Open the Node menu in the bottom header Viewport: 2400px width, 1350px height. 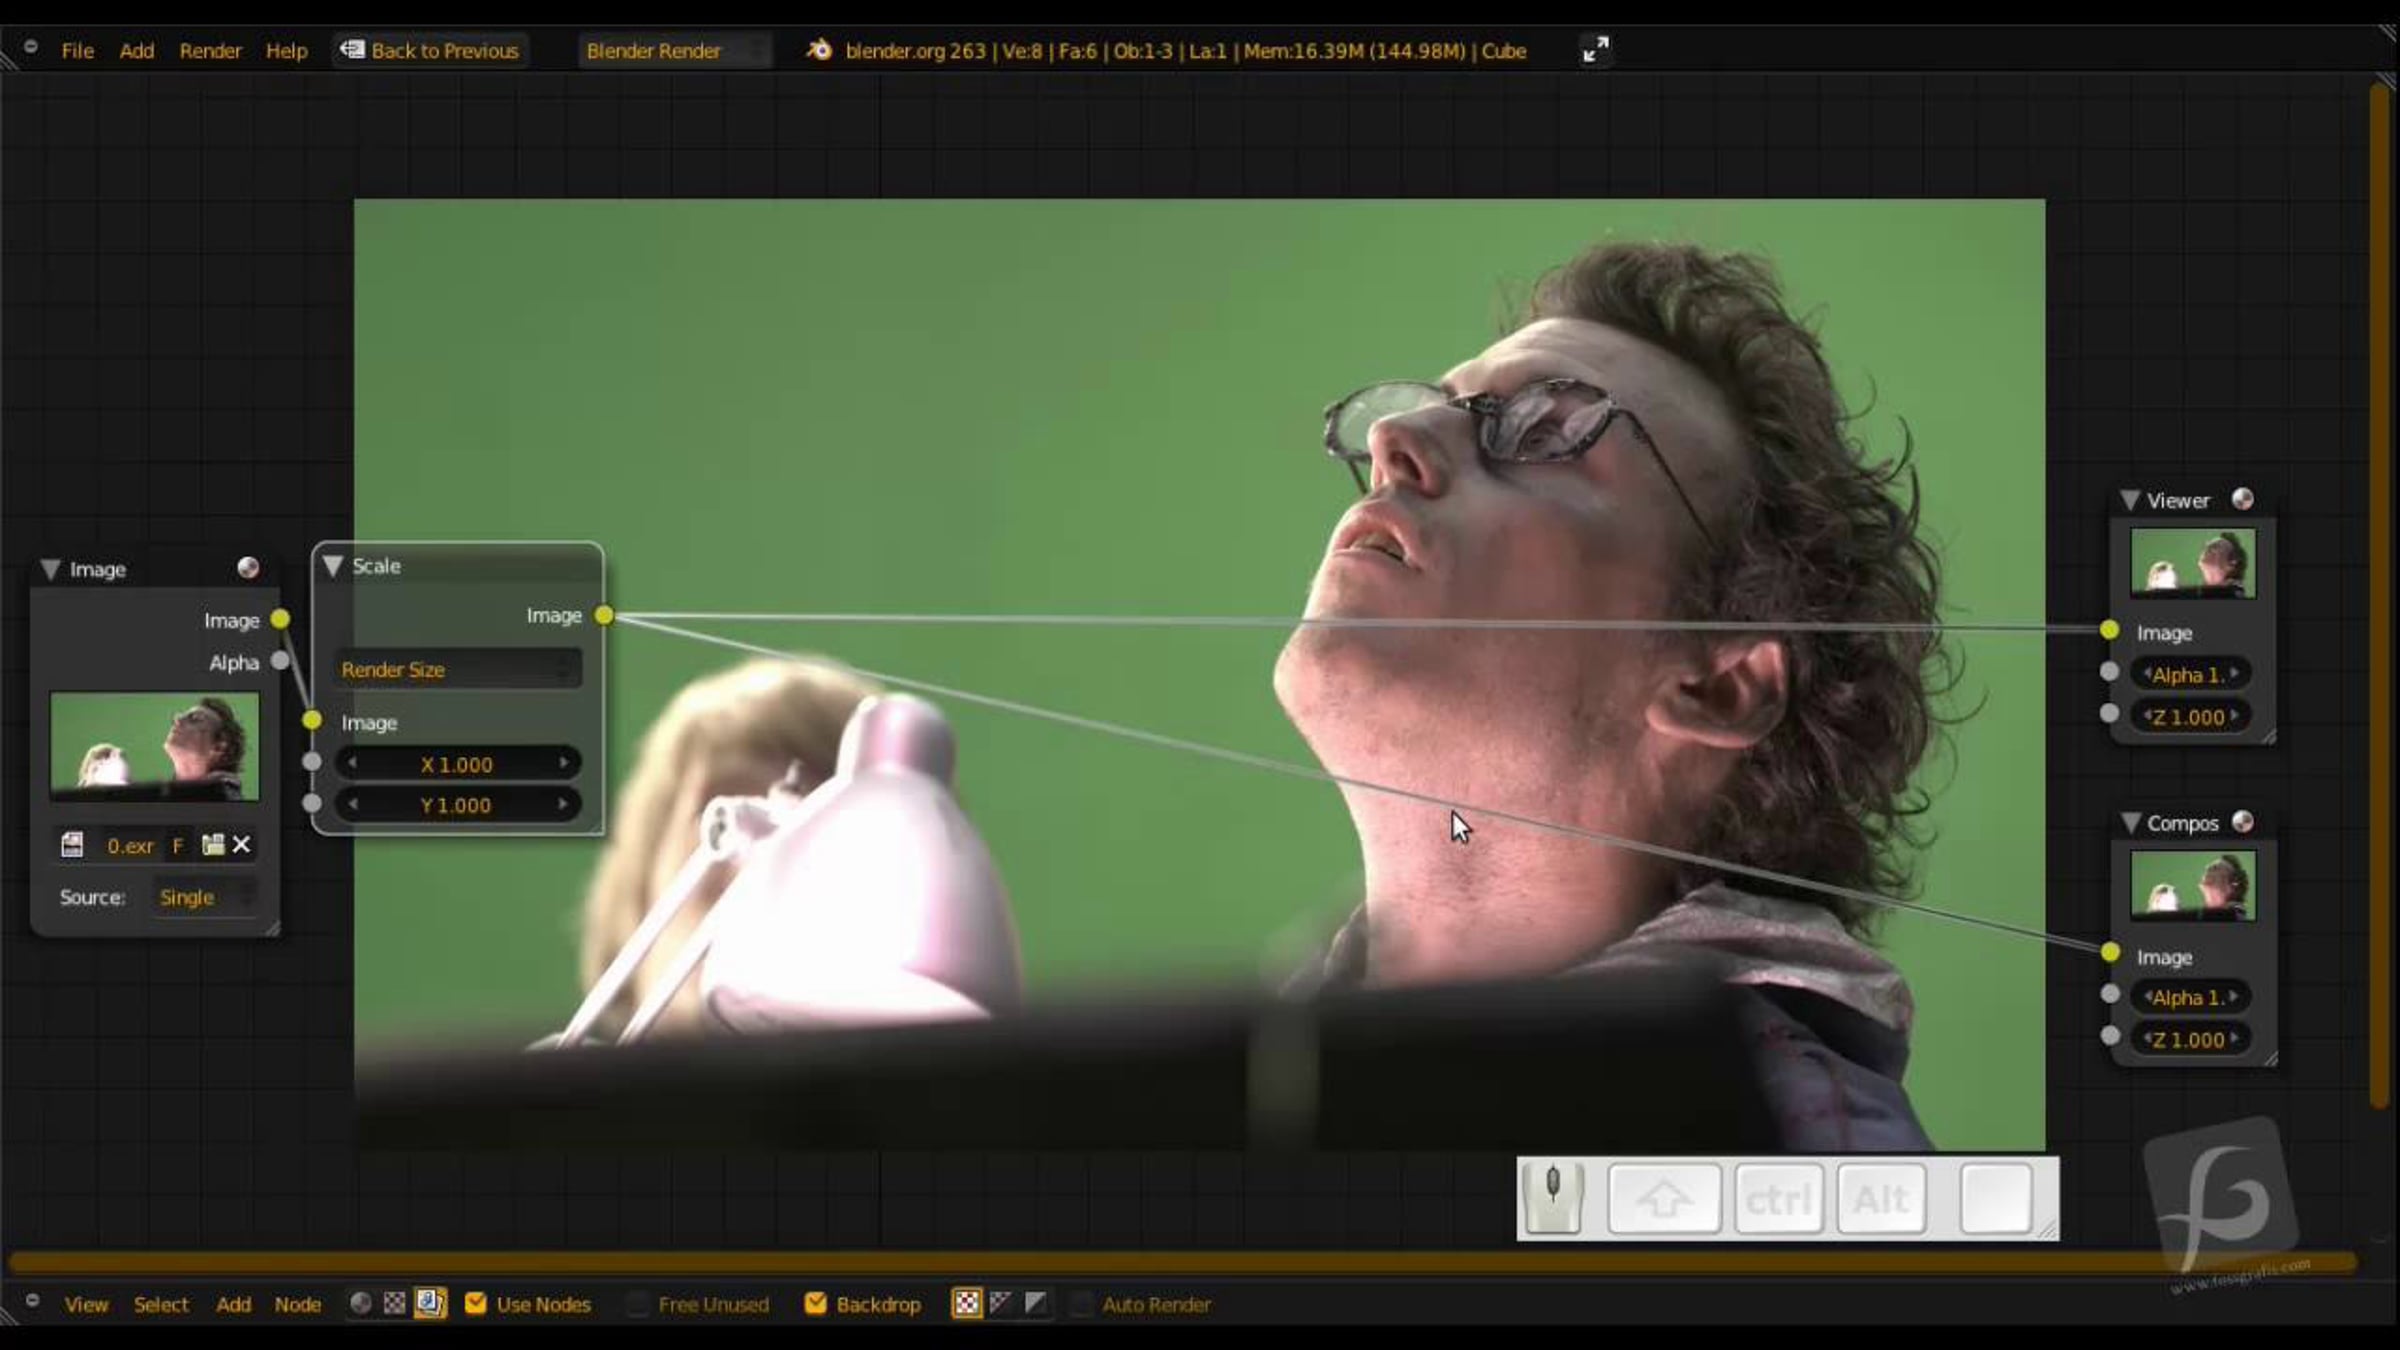[x=298, y=1304]
